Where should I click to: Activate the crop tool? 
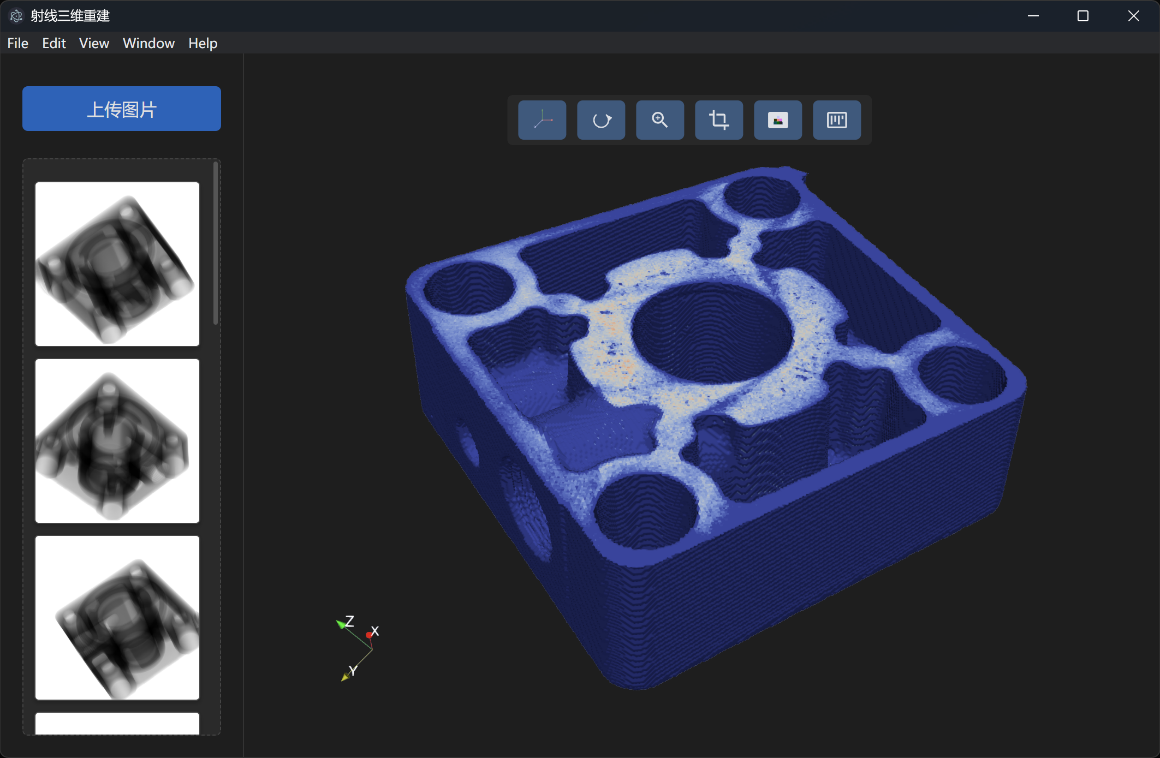pos(719,120)
